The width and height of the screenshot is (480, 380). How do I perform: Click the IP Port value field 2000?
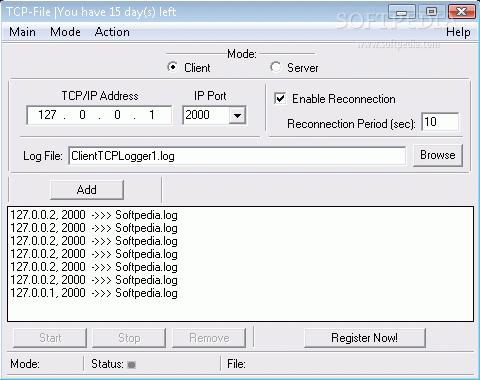click(206, 115)
